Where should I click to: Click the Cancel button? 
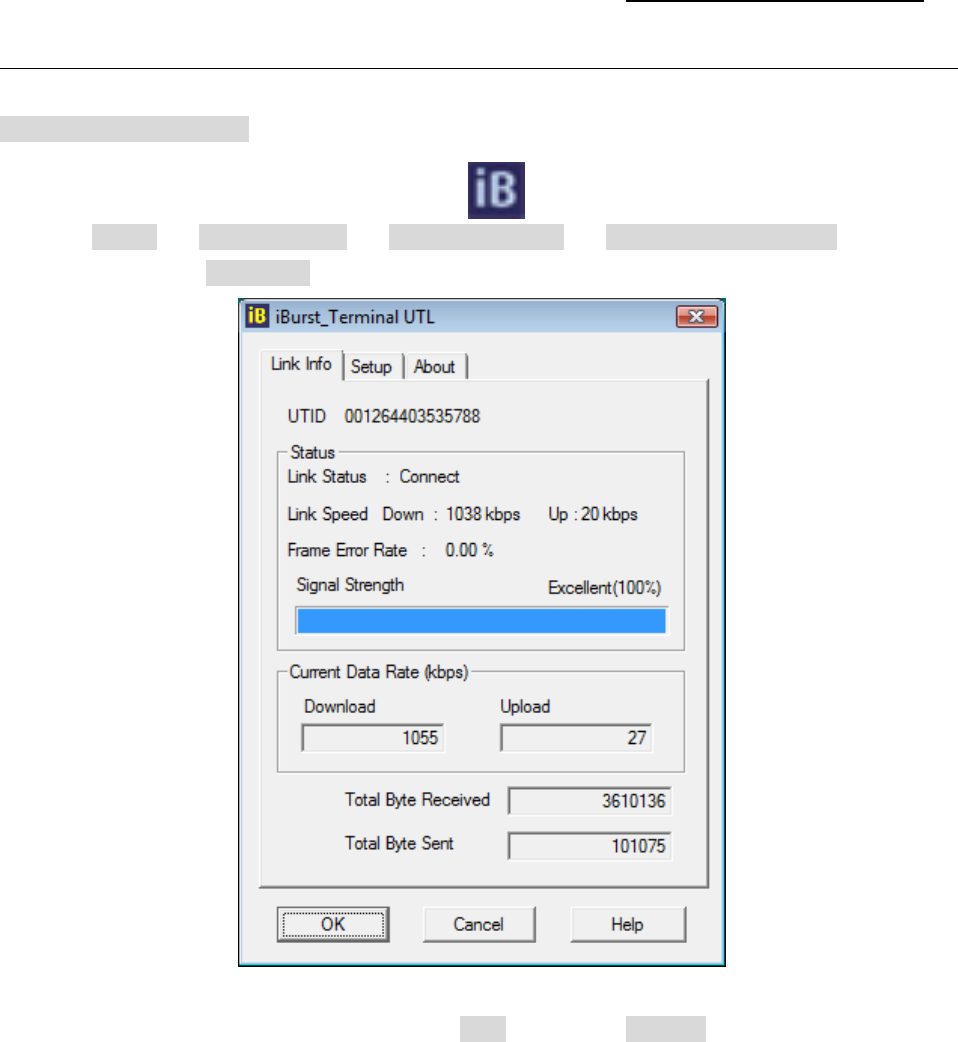pyautogui.click(x=478, y=924)
